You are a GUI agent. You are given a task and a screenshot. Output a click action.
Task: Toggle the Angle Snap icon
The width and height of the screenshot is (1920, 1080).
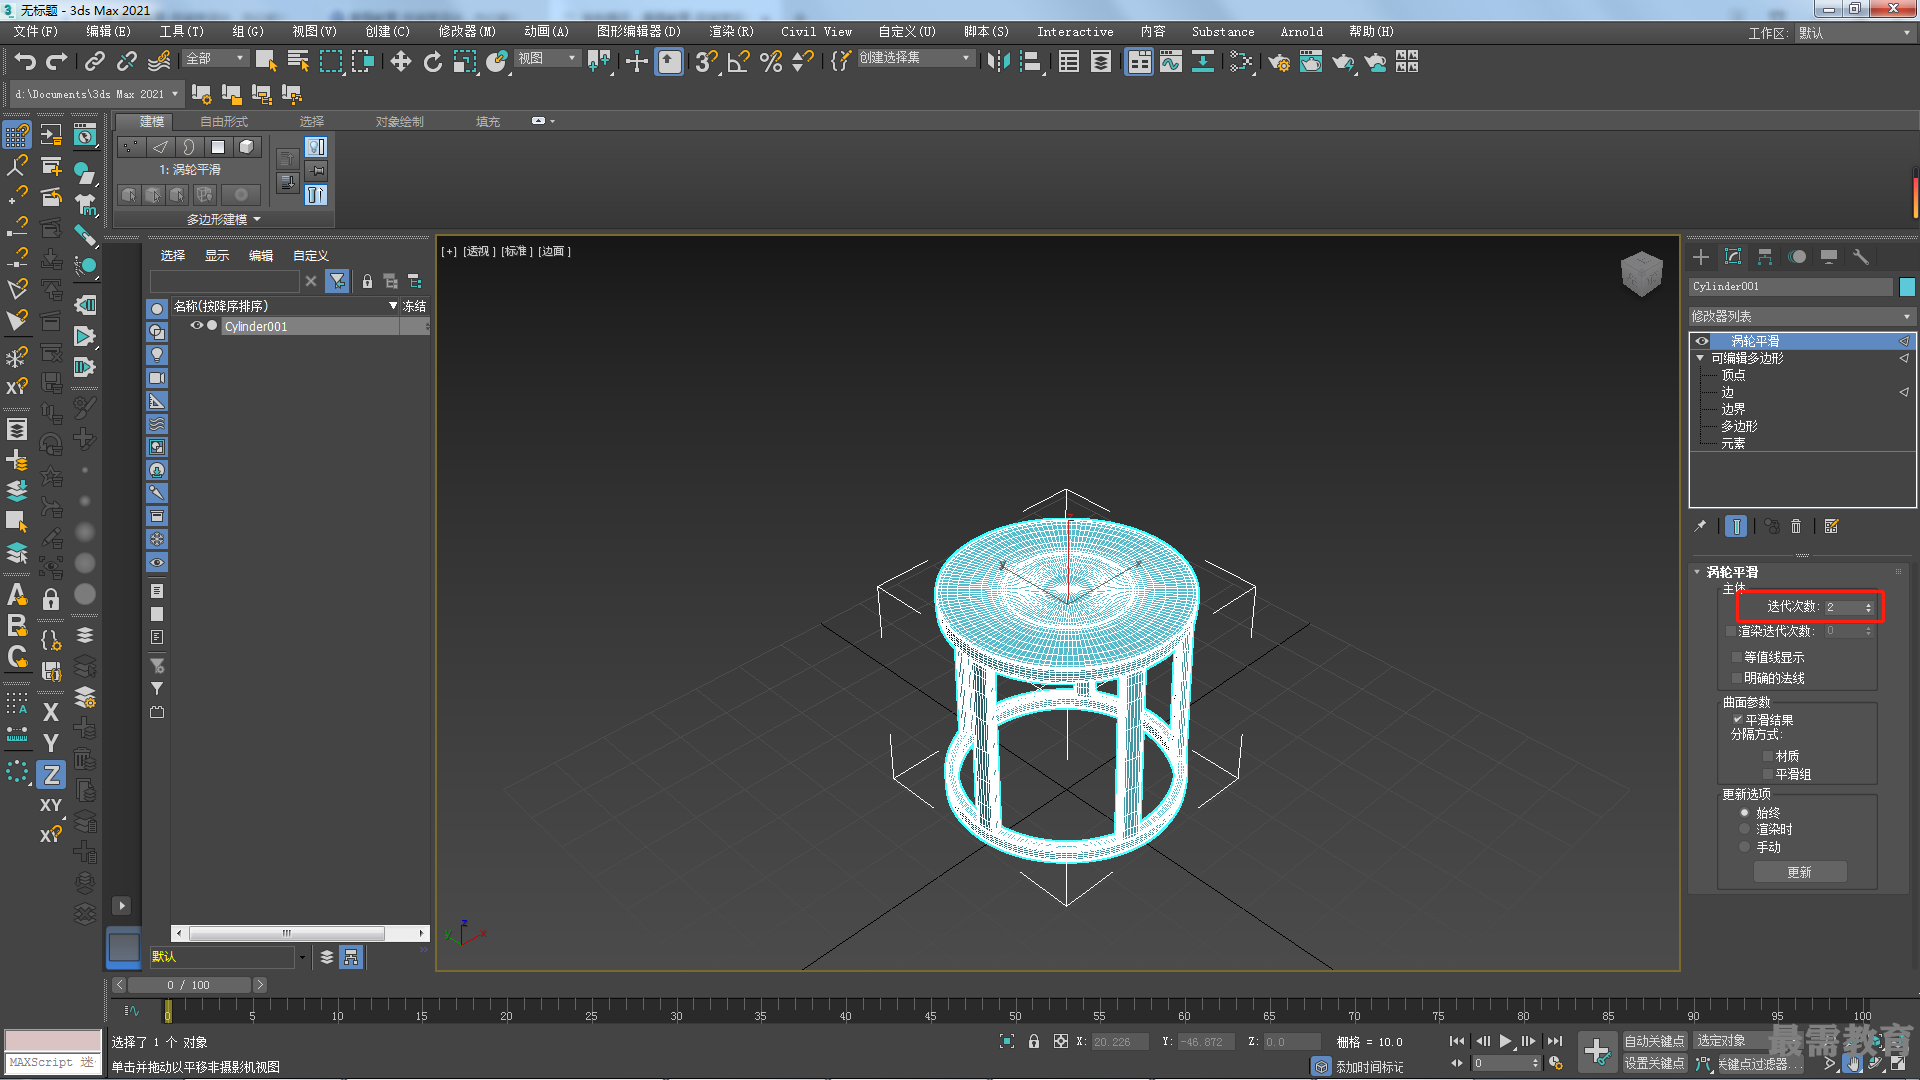(739, 62)
